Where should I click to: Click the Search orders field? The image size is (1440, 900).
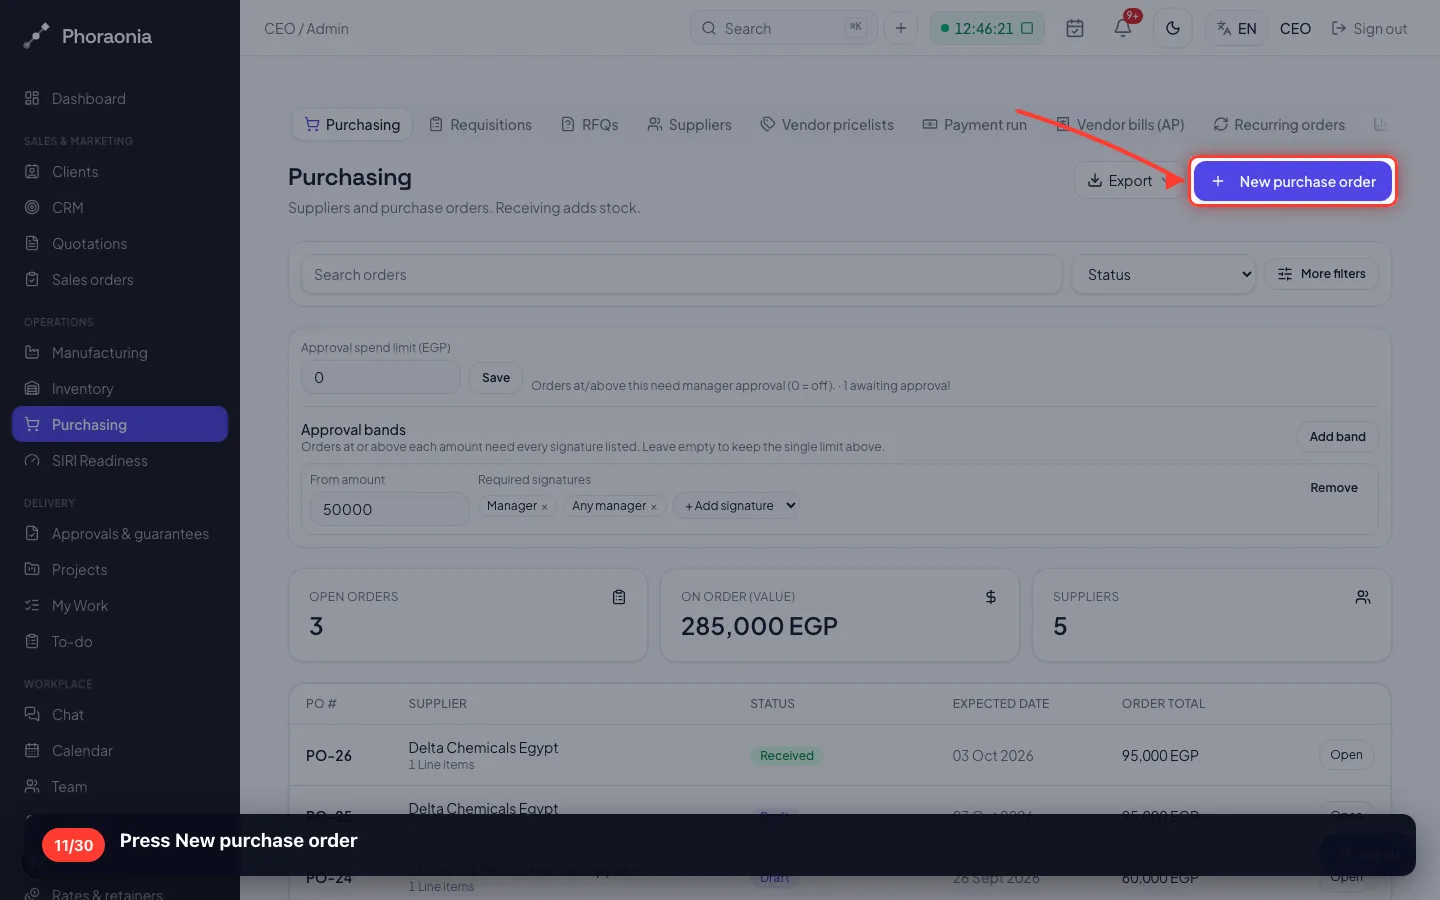tap(681, 274)
